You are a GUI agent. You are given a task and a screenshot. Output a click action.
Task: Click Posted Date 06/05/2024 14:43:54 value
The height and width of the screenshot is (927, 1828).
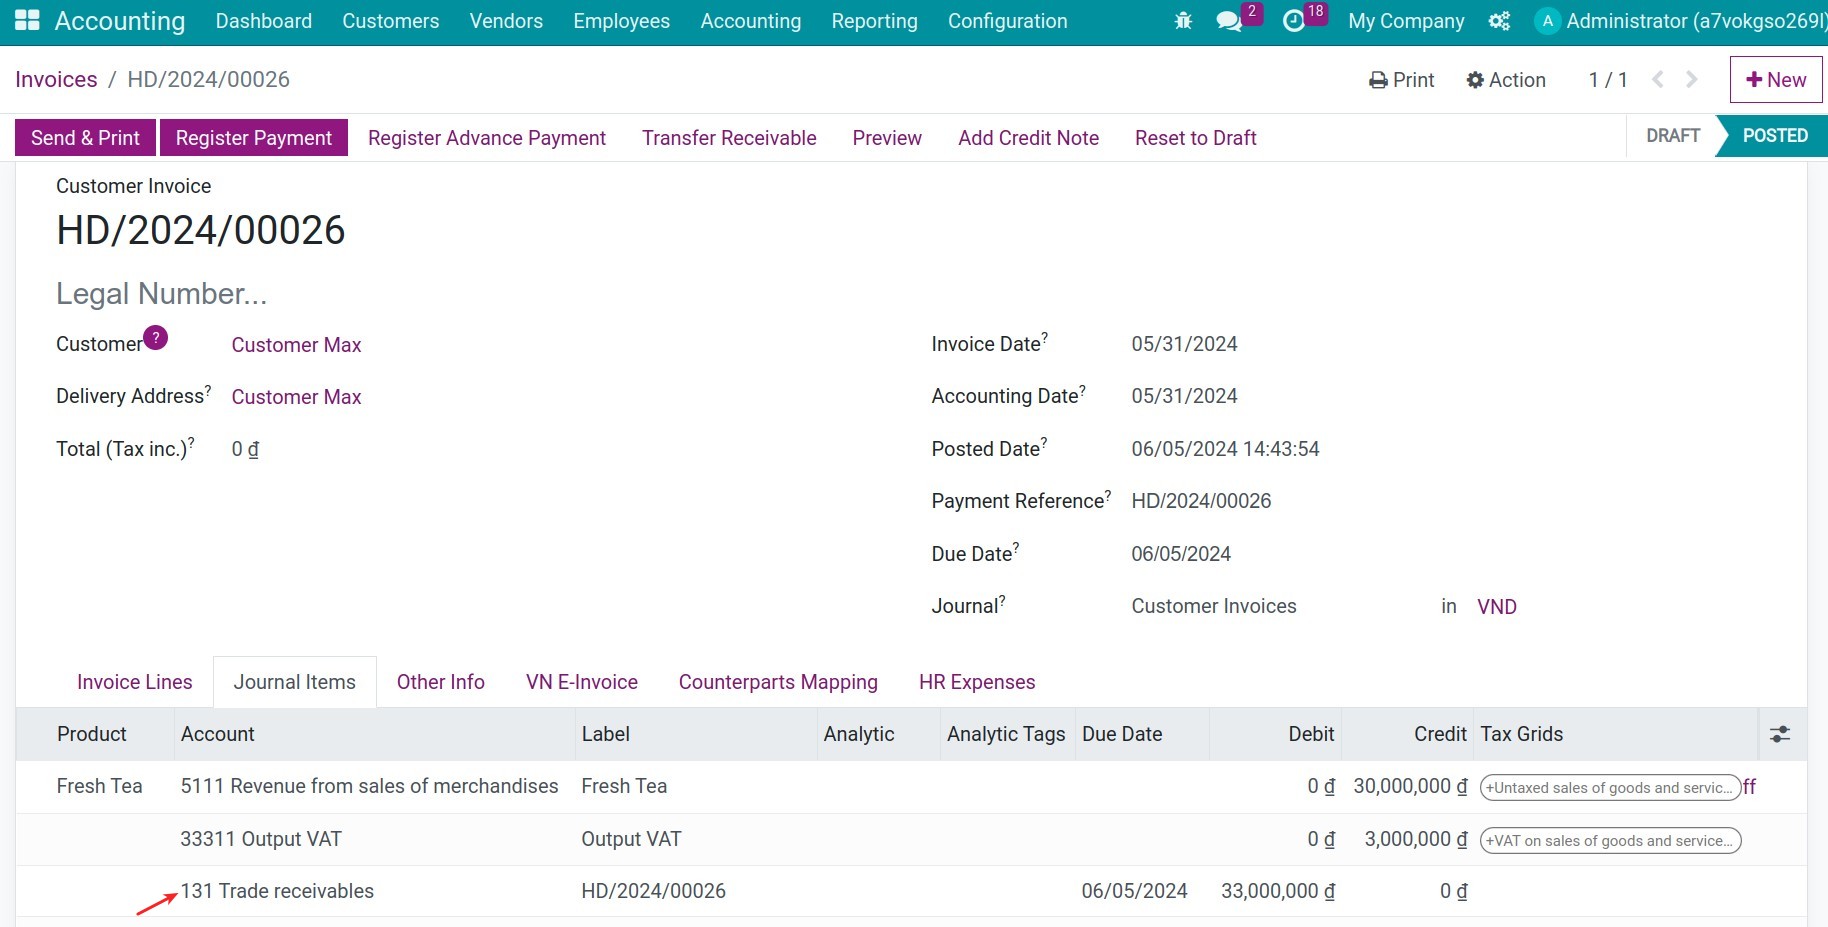coord(1225,449)
